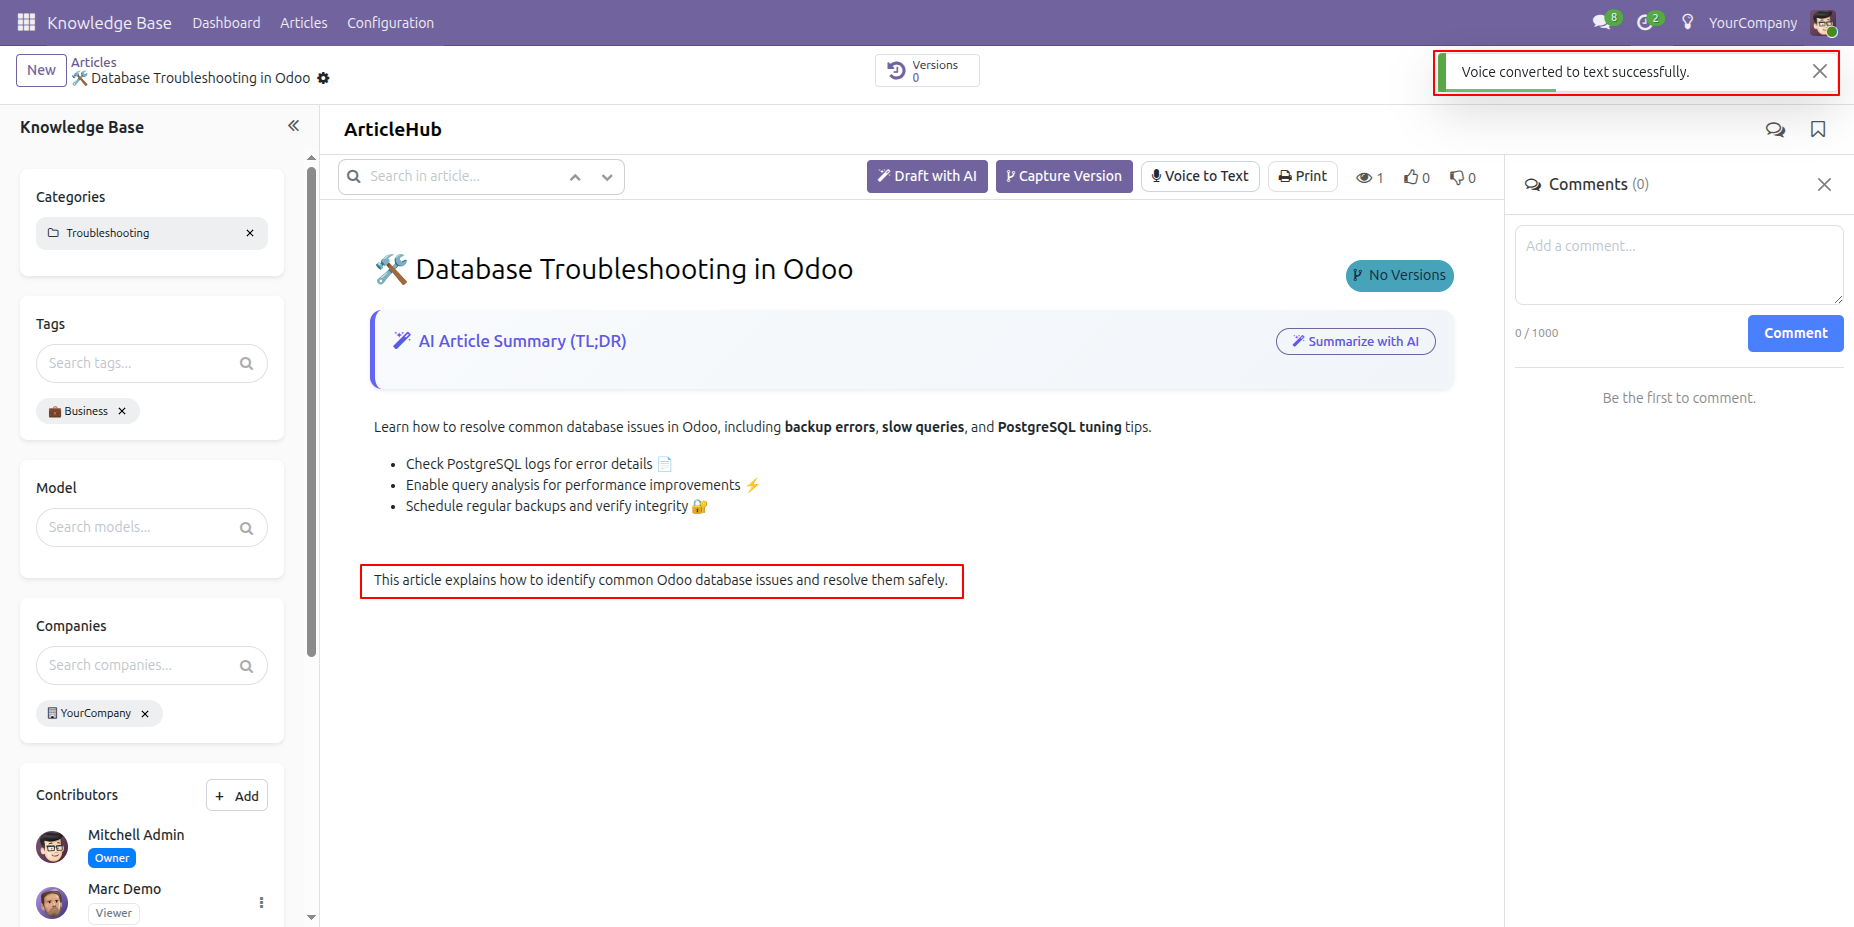Screen dimensions: 1854x927
Task: Collapse the Knowledge Base sidebar
Action: 294,126
